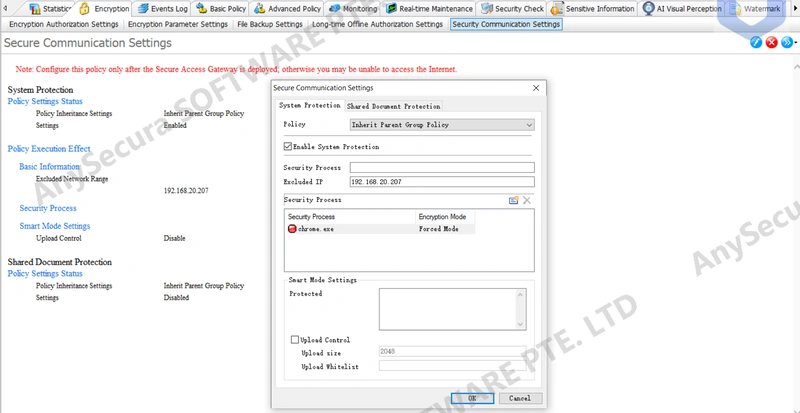Click the blue edit policy icon
Viewport: 800px width, 413px height.
[x=756, y=42]
